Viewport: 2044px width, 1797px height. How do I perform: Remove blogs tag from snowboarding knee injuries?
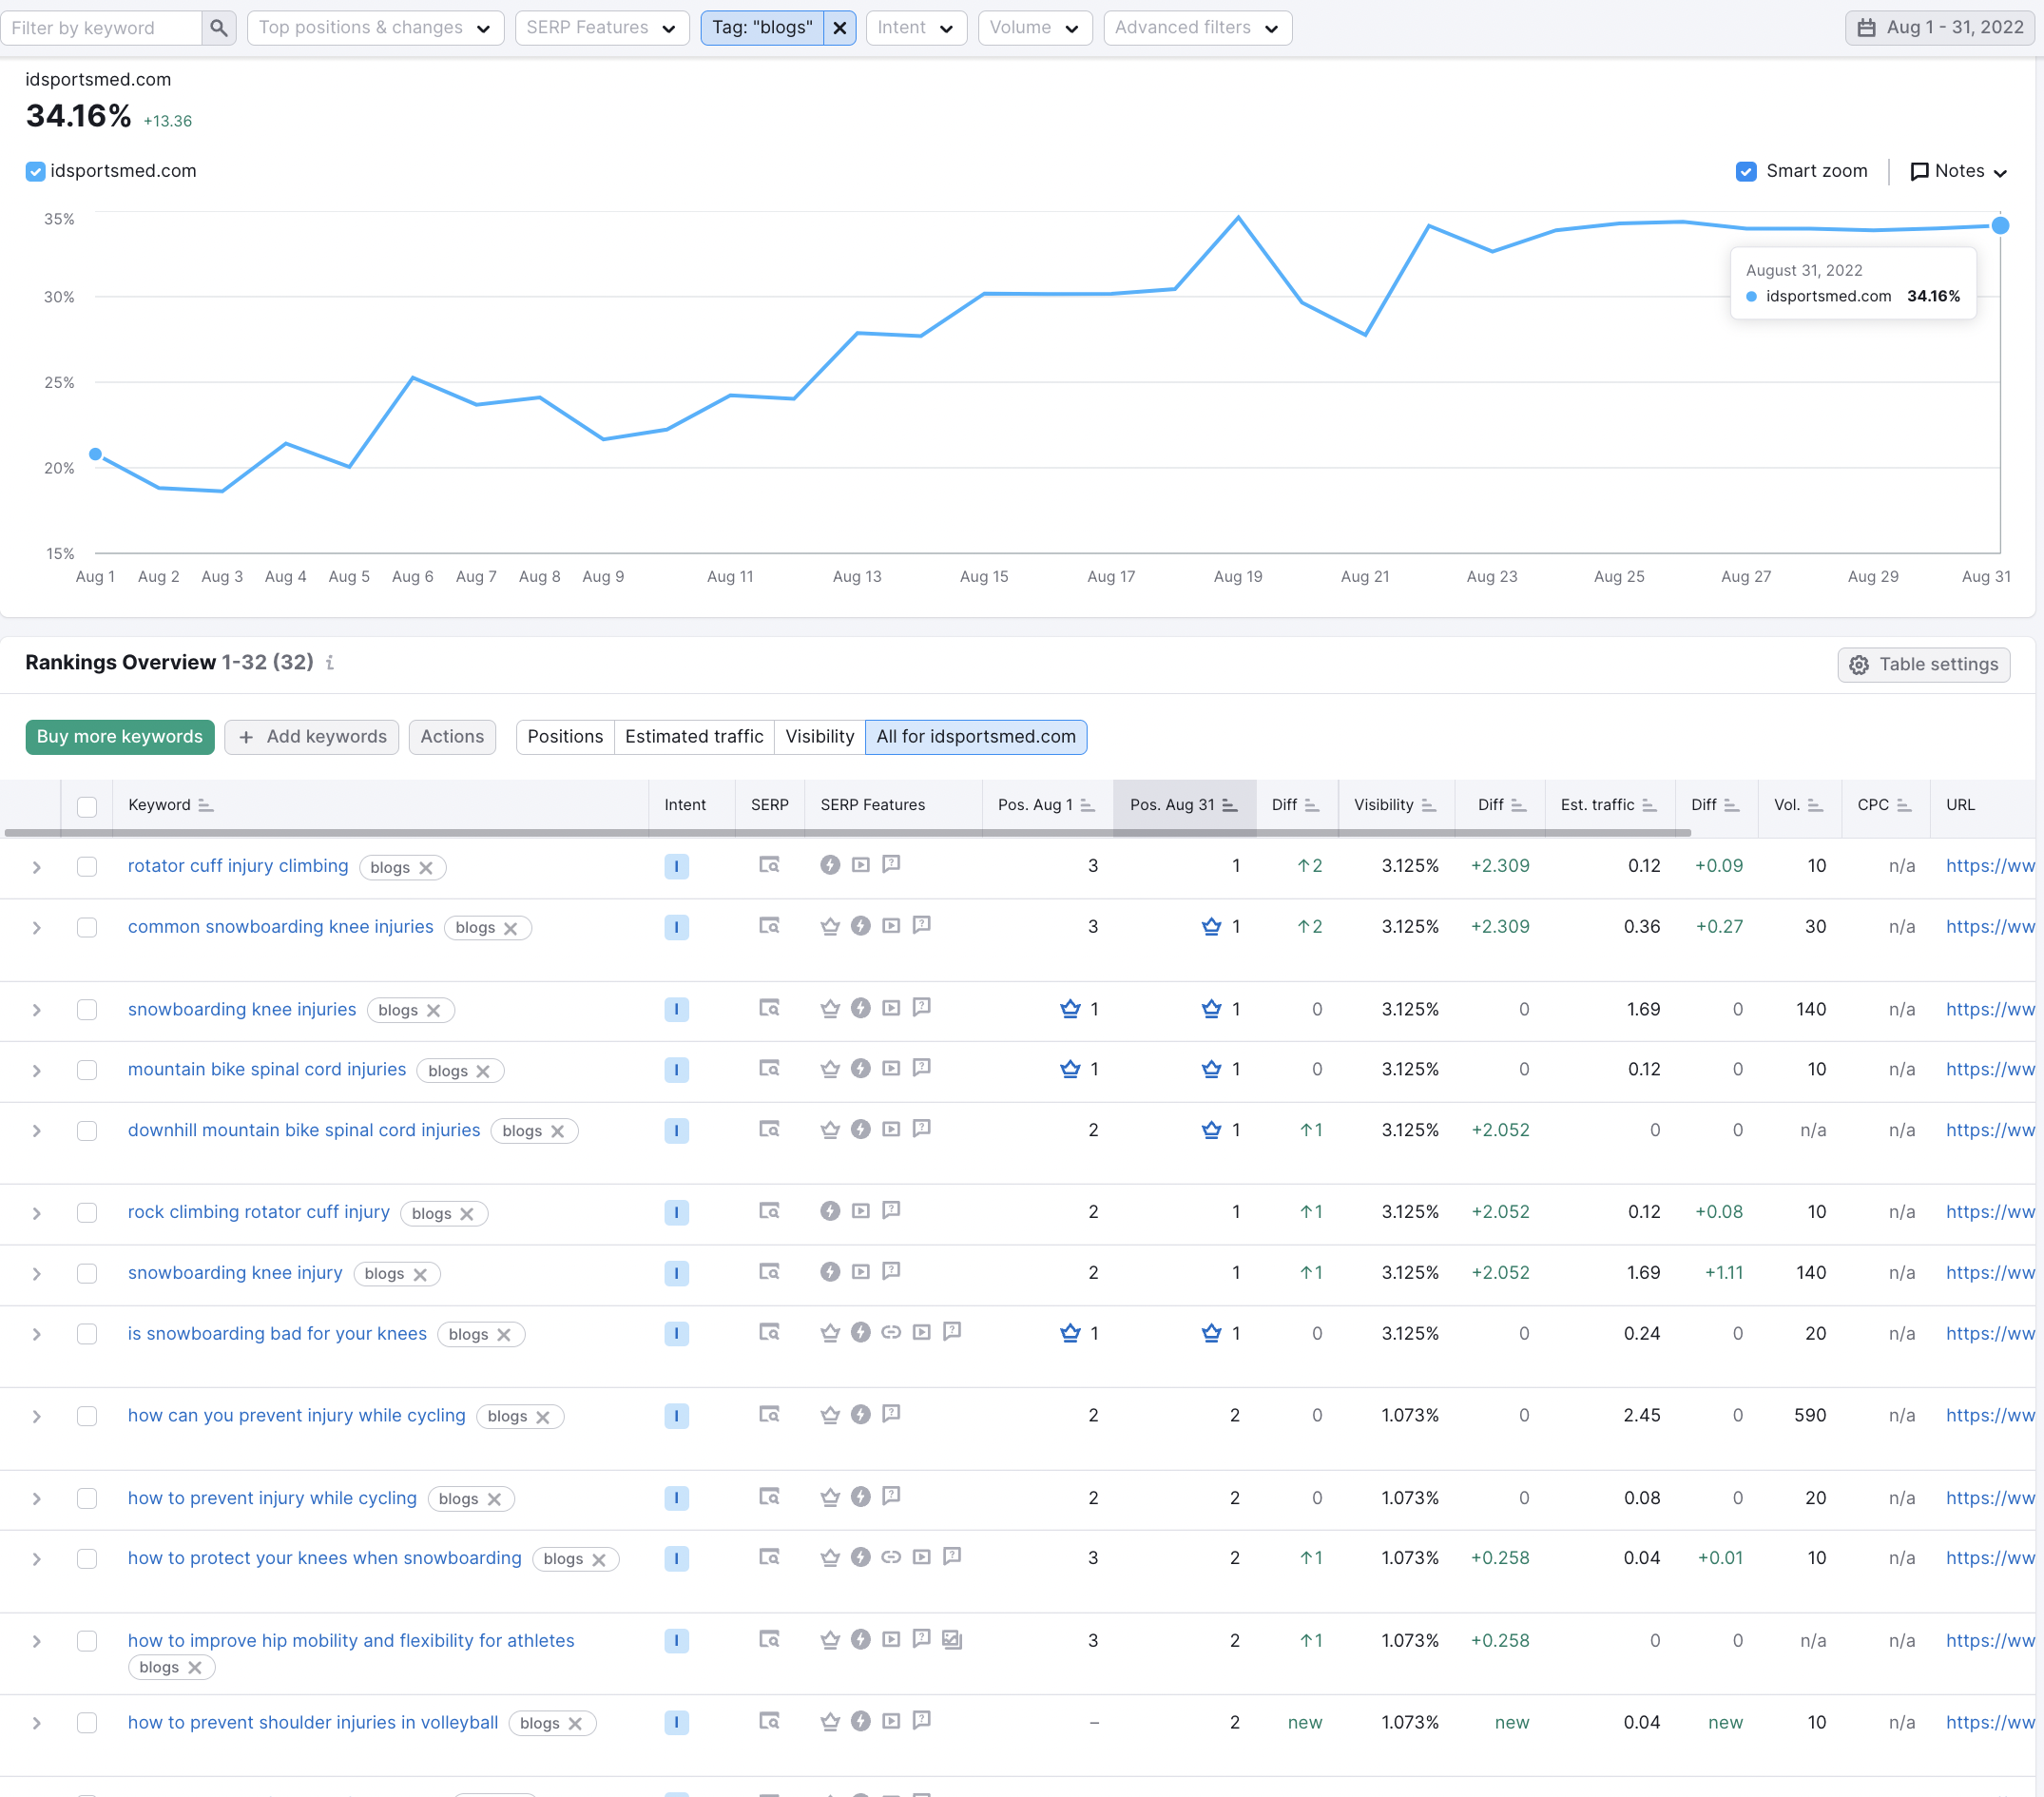tap(434, 1010)
